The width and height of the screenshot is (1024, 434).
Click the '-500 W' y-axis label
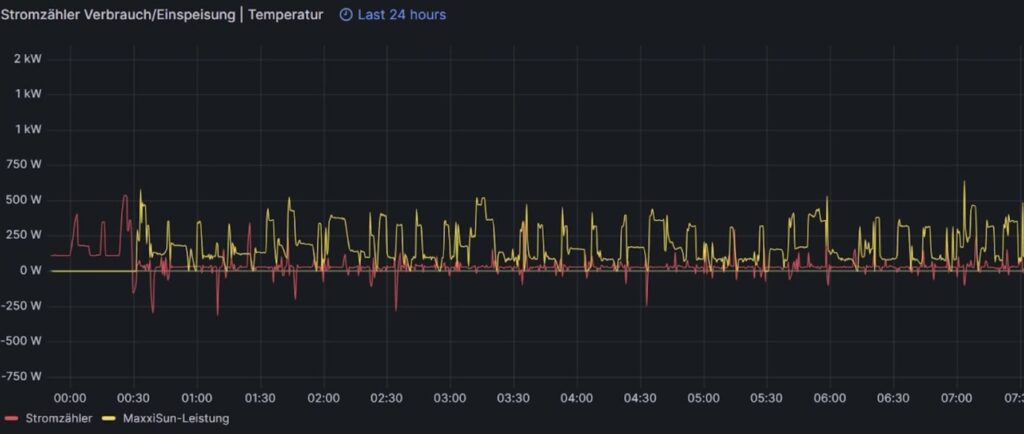21,341
